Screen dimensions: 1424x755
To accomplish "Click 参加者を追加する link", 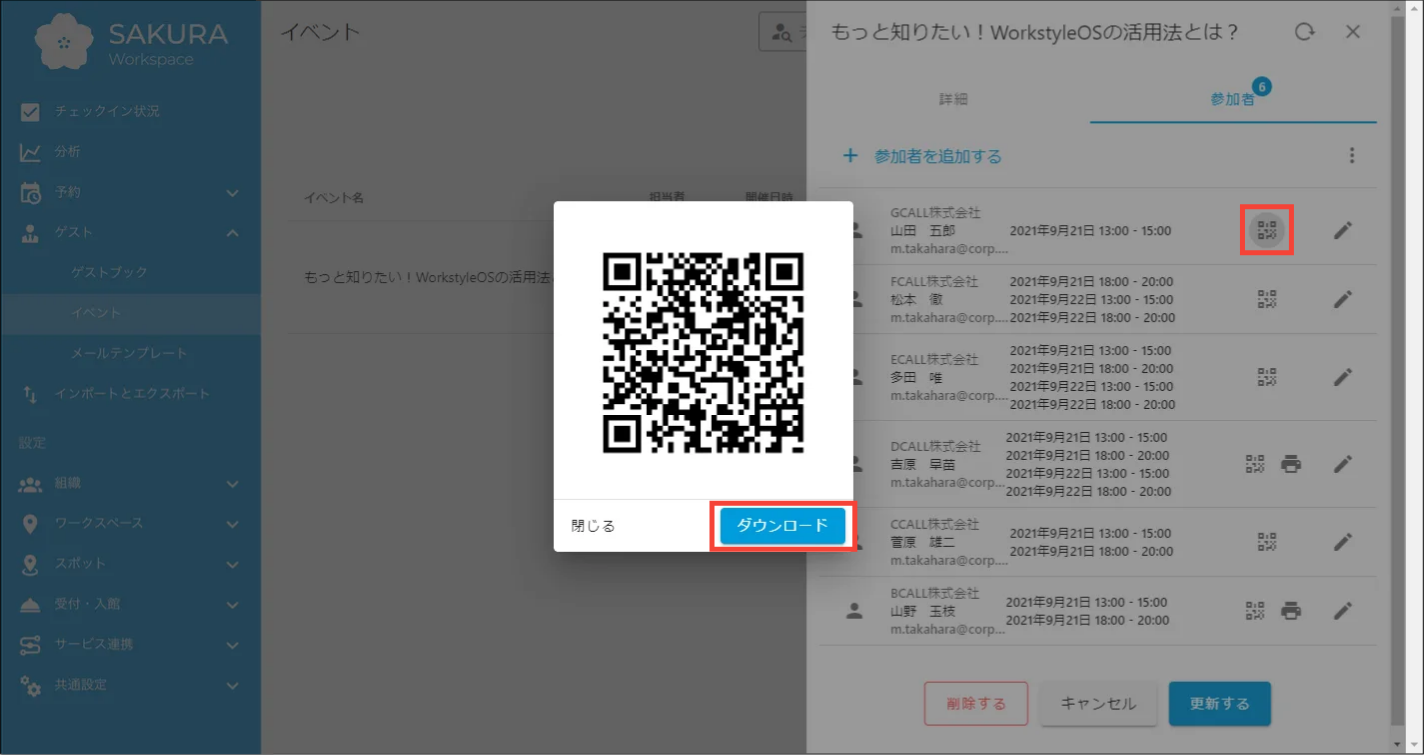I will point(938,157).
